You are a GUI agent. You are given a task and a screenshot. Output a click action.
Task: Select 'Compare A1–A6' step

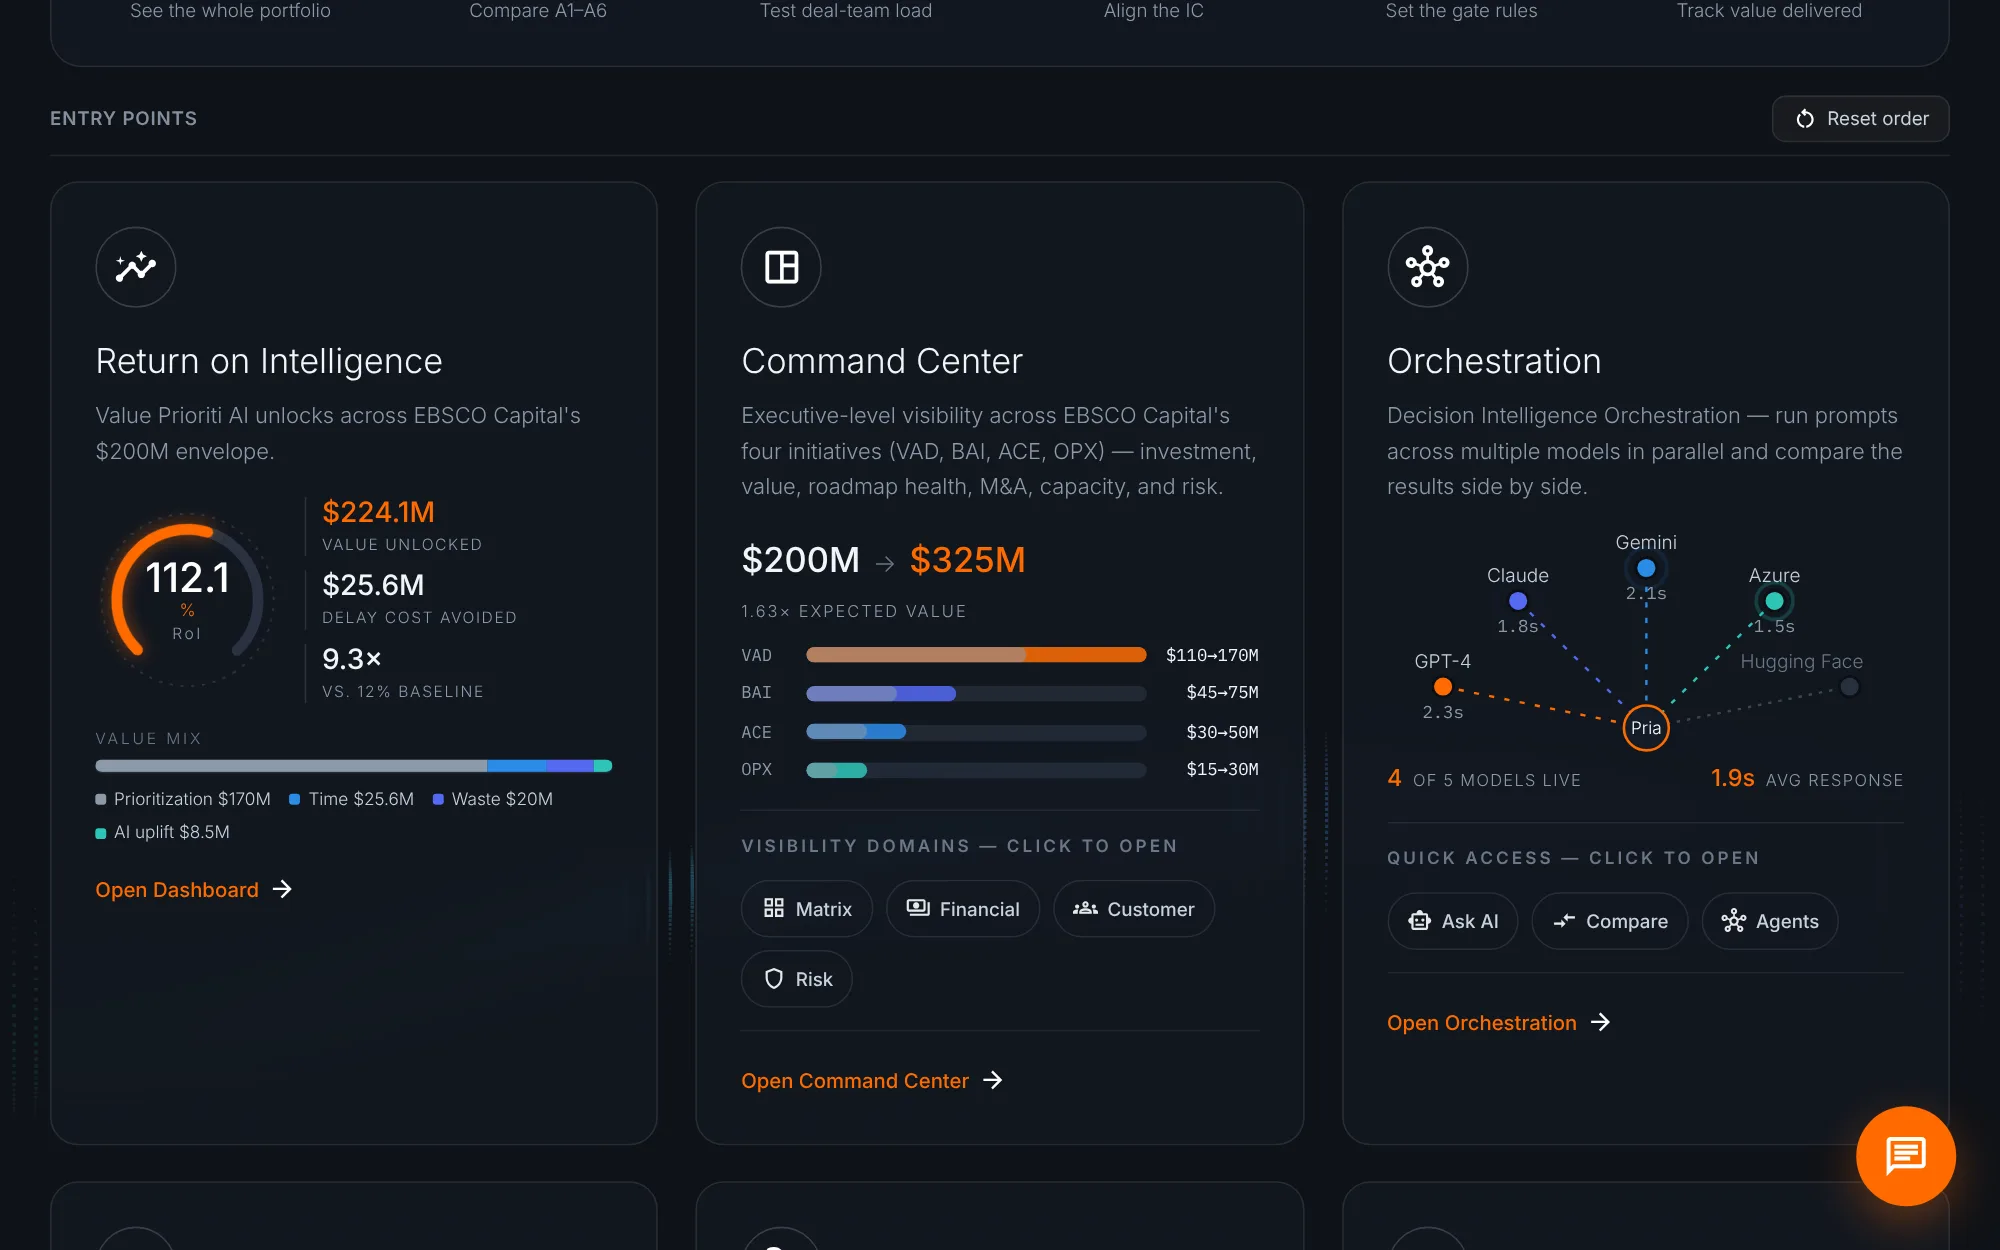(538, 11)
